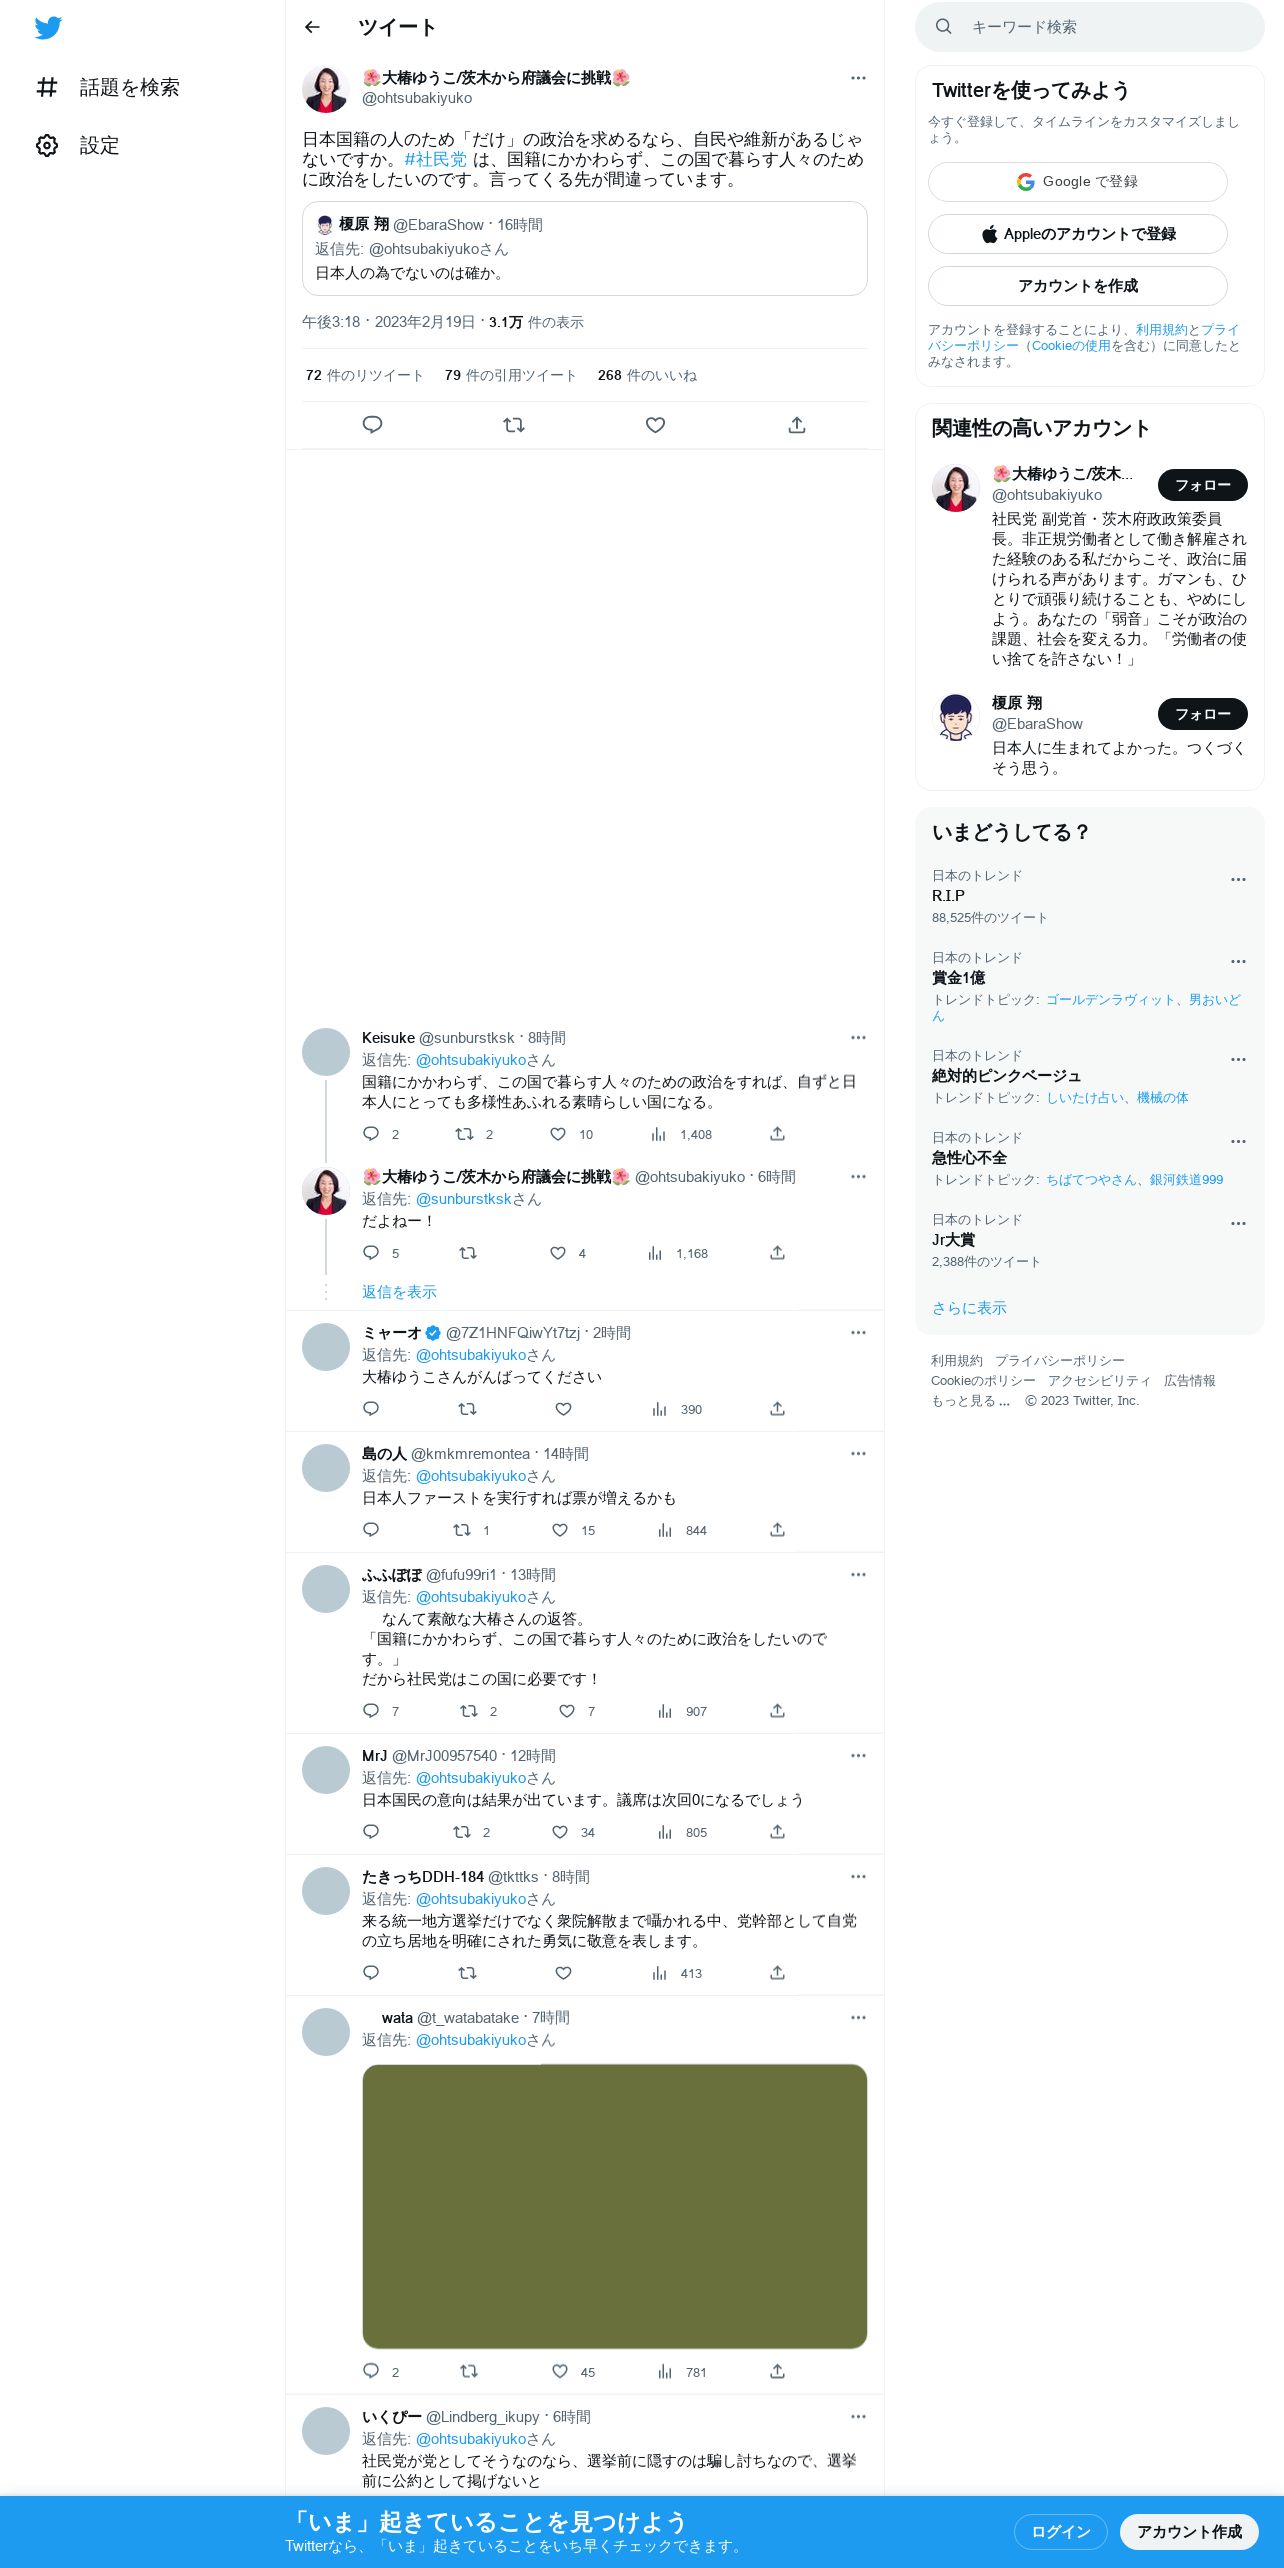This screenshot has width=1284, height=2568.
Task: Expand hidden replies with 返信を表示
Action: click(399, 1292)
